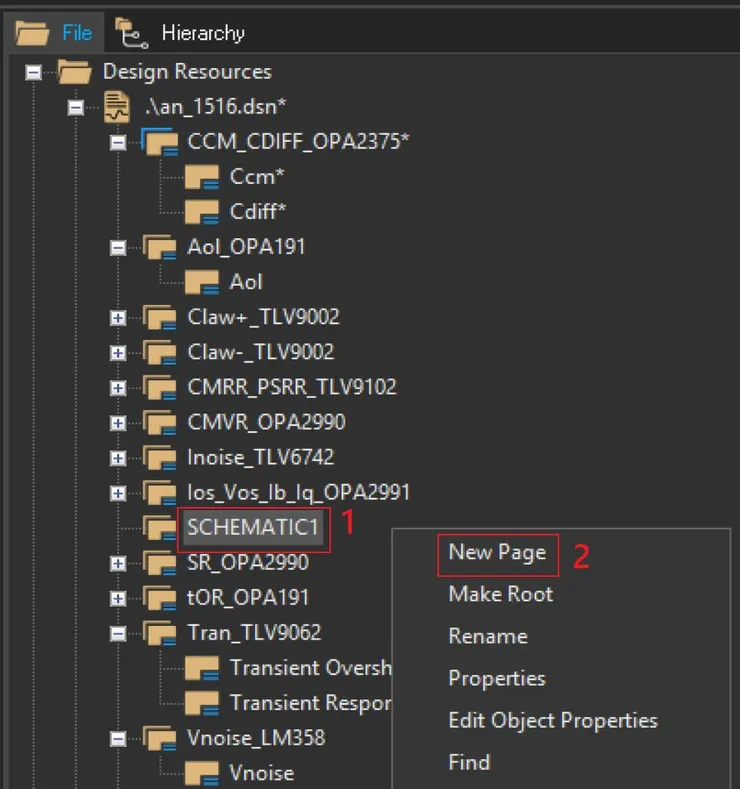740x789 pixels.
Task: Select the CMRR_PSRR_TLV9102 label
Action: tap(292, 387)
